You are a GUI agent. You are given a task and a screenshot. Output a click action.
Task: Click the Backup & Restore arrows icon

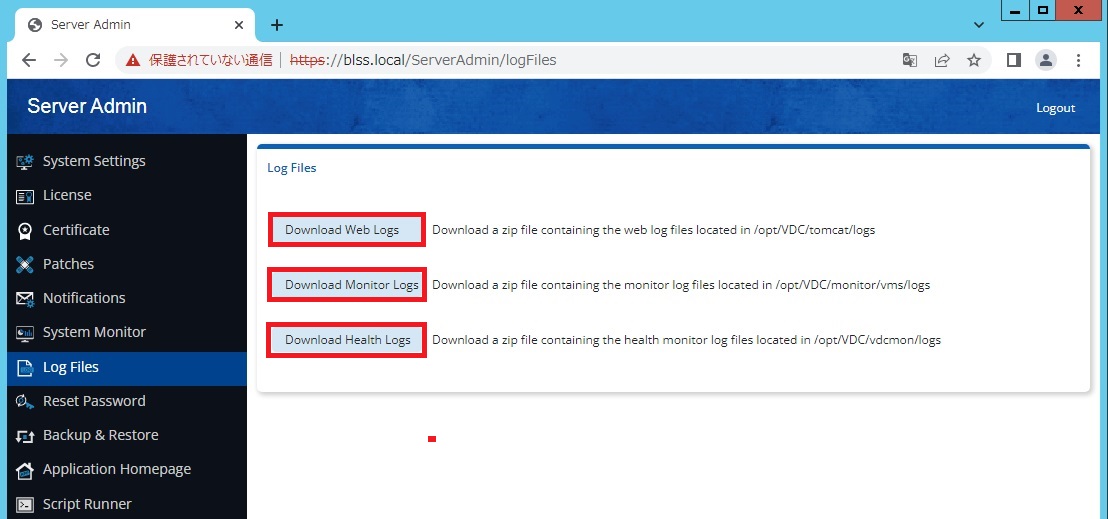pyautogui.click(x=25, y=436)
